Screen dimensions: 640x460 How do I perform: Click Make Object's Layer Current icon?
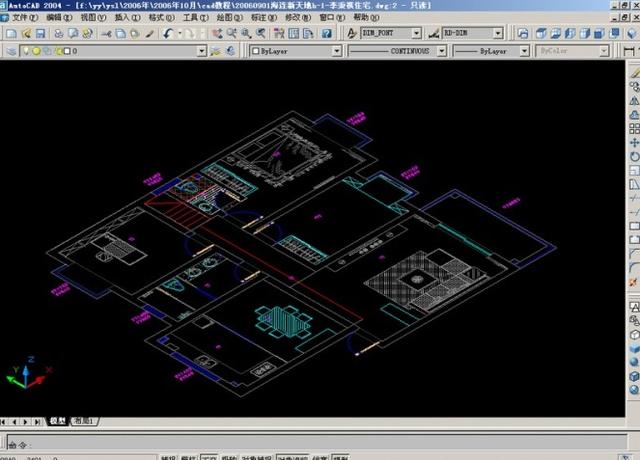(216, 51)
